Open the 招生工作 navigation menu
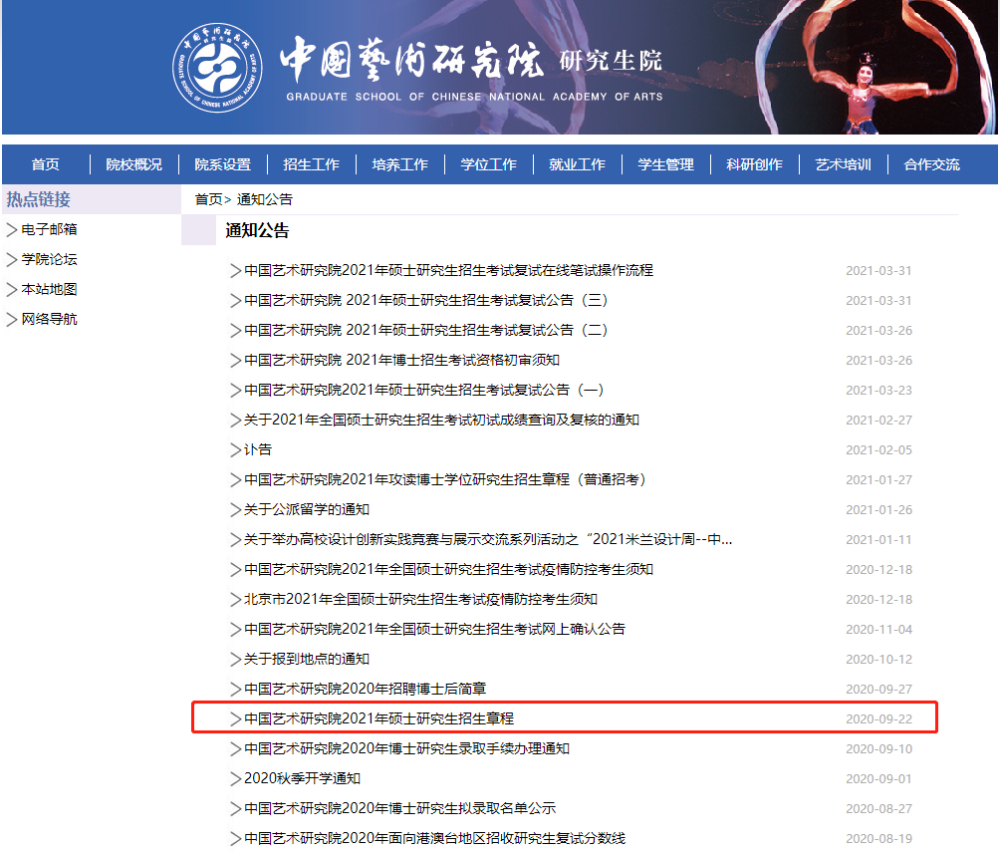Viewport: 1000px width, 853px height. (311, 164)
